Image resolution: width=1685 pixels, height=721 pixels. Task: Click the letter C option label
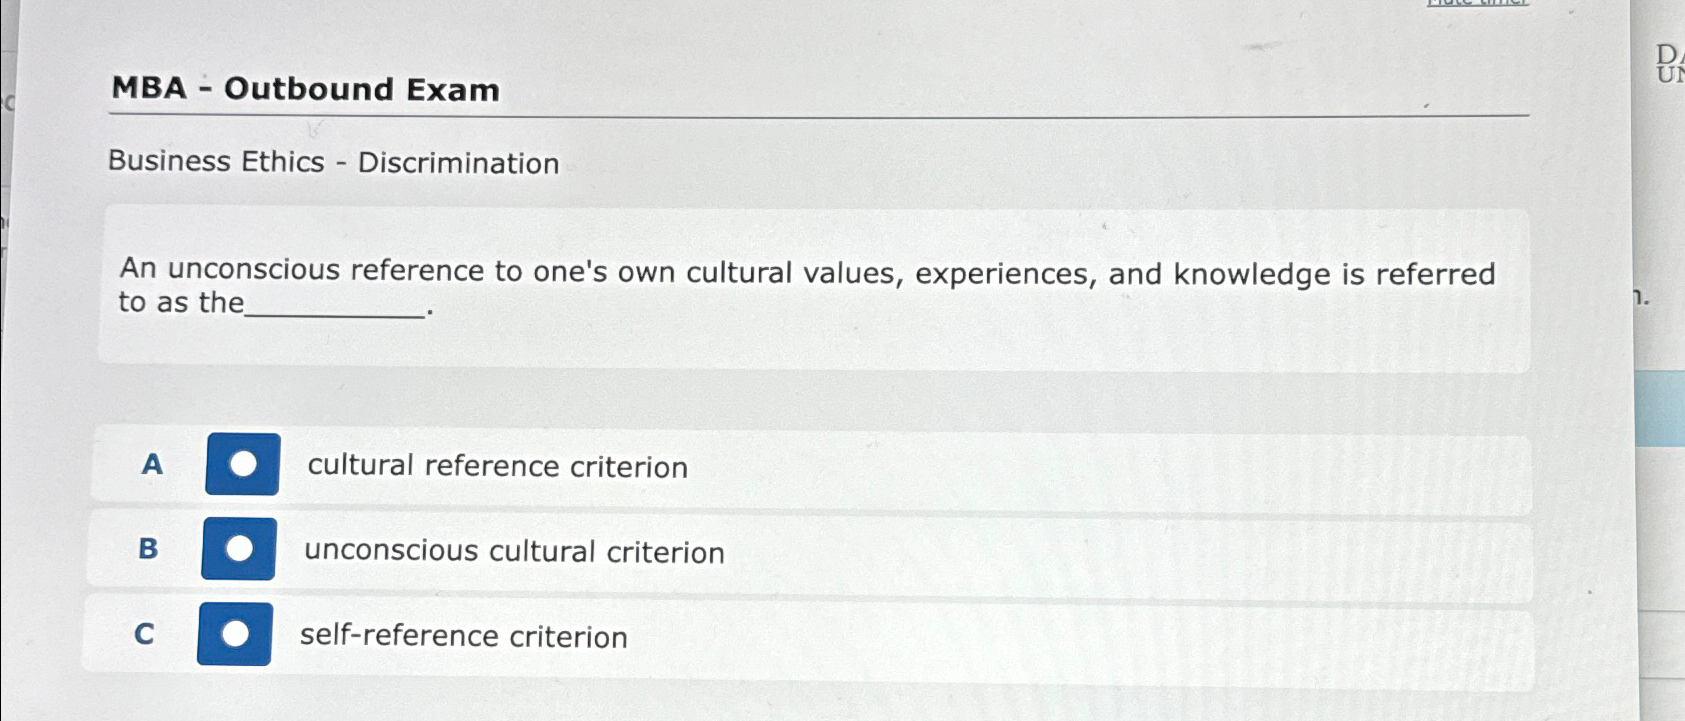145,634
